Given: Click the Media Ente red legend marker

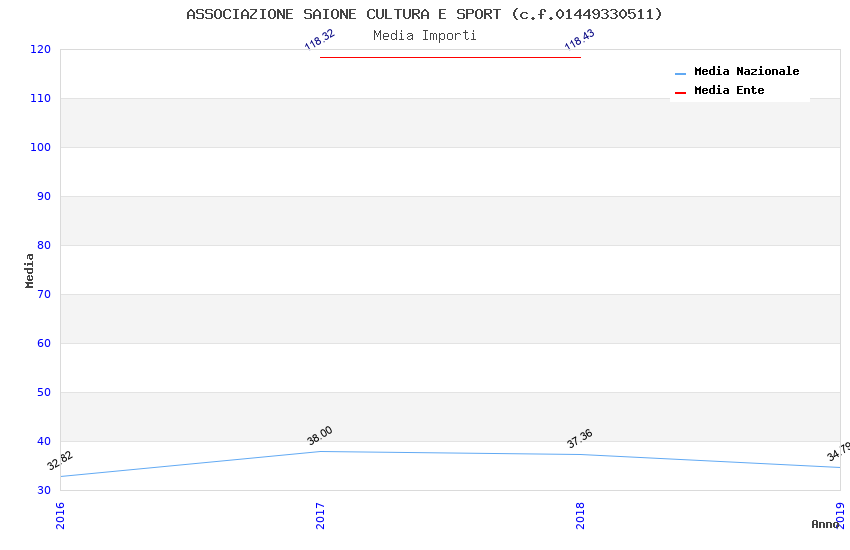Looking at the screenshot, I should pyautogui.click(x=680, y=93).
